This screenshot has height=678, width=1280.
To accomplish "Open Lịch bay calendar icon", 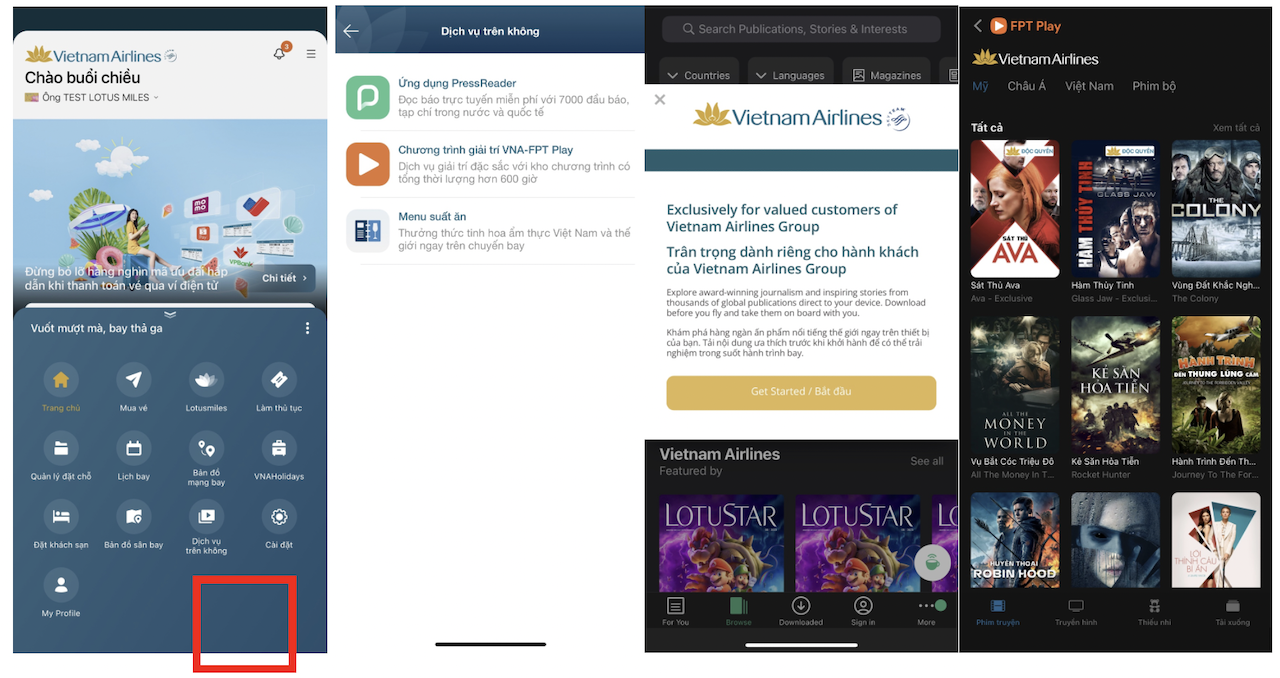I will click(x=134, y=448).
